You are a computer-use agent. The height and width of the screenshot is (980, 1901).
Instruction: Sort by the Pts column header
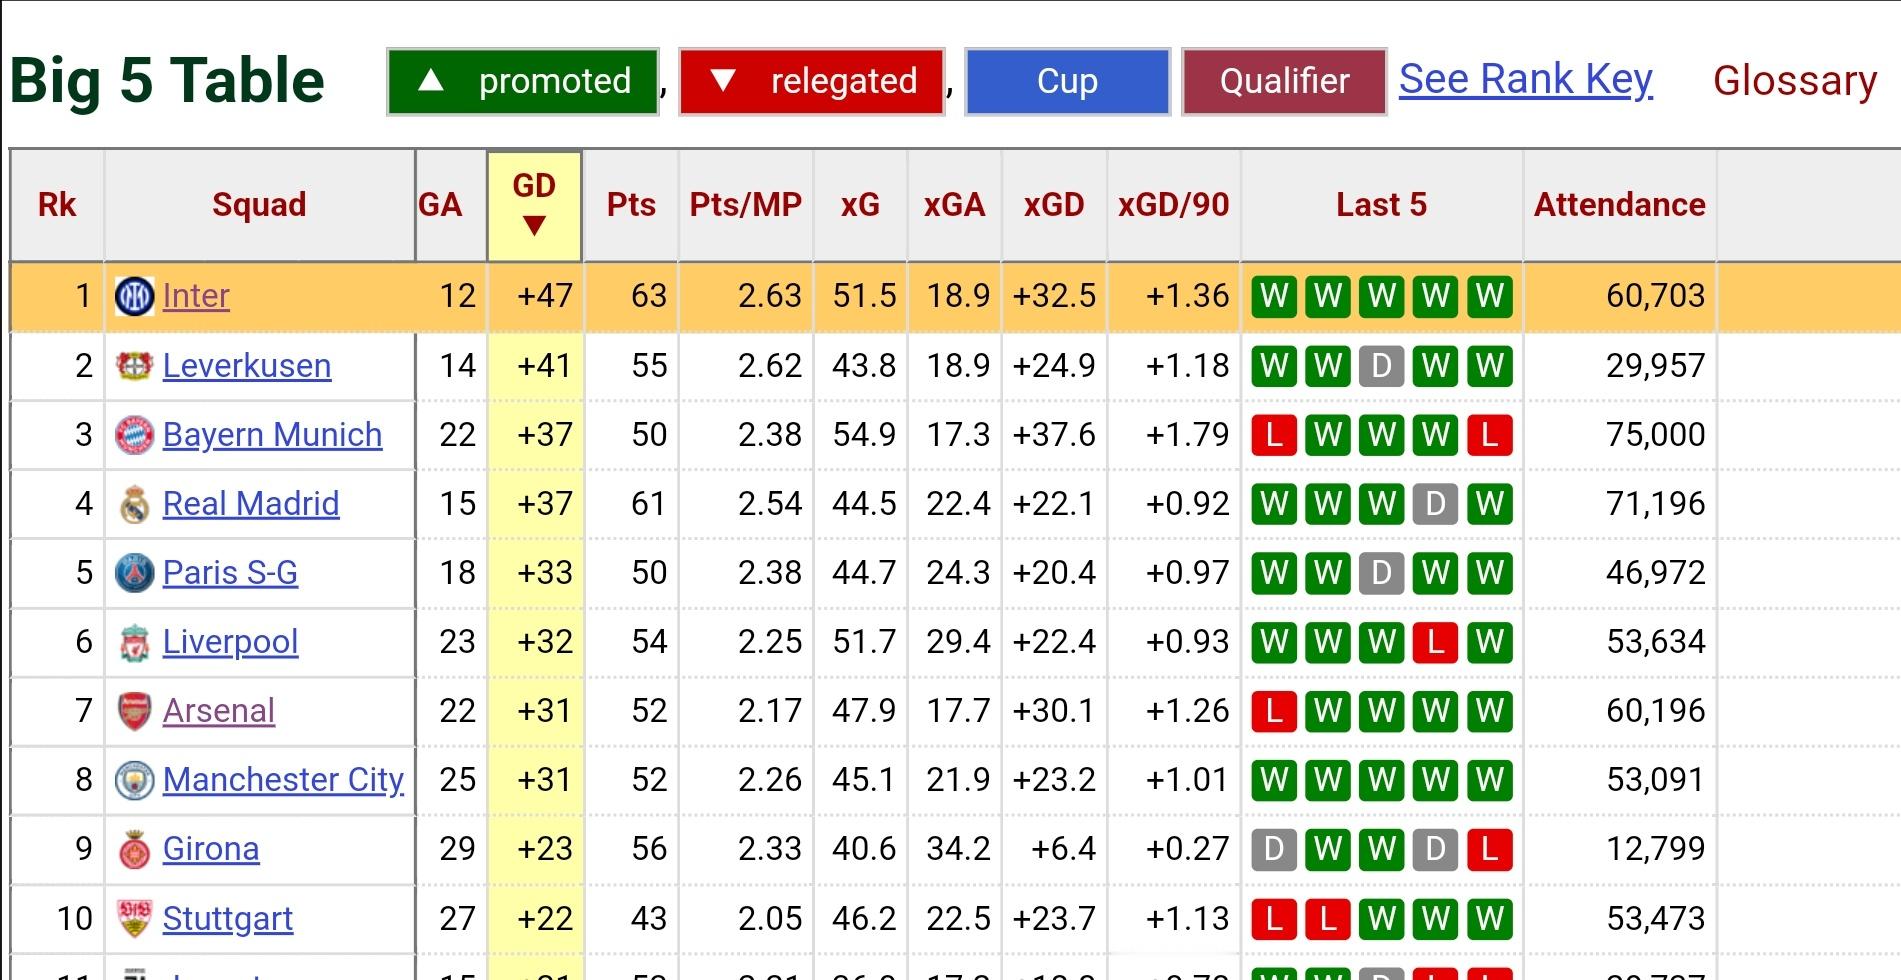point(631,205)
